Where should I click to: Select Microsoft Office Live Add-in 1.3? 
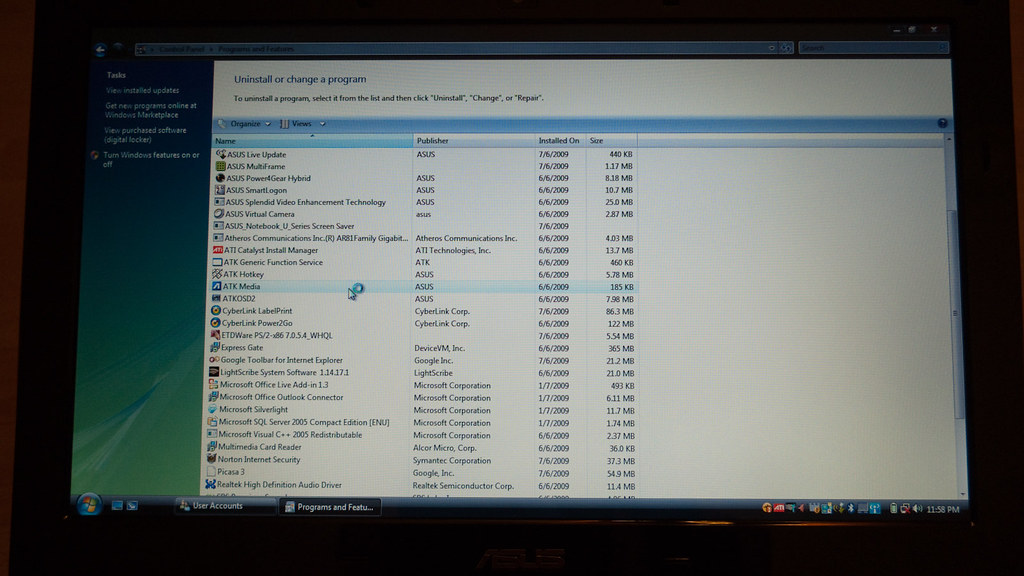[x=423, y=385]
